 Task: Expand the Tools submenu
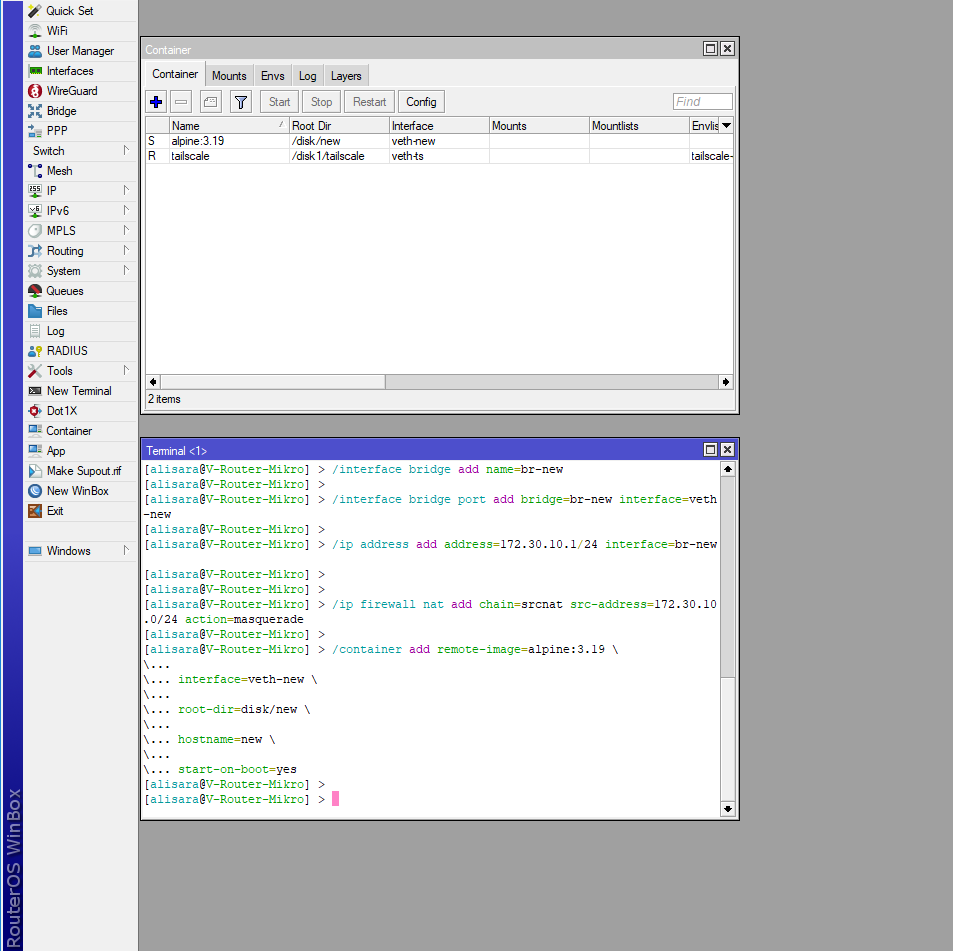80,371
